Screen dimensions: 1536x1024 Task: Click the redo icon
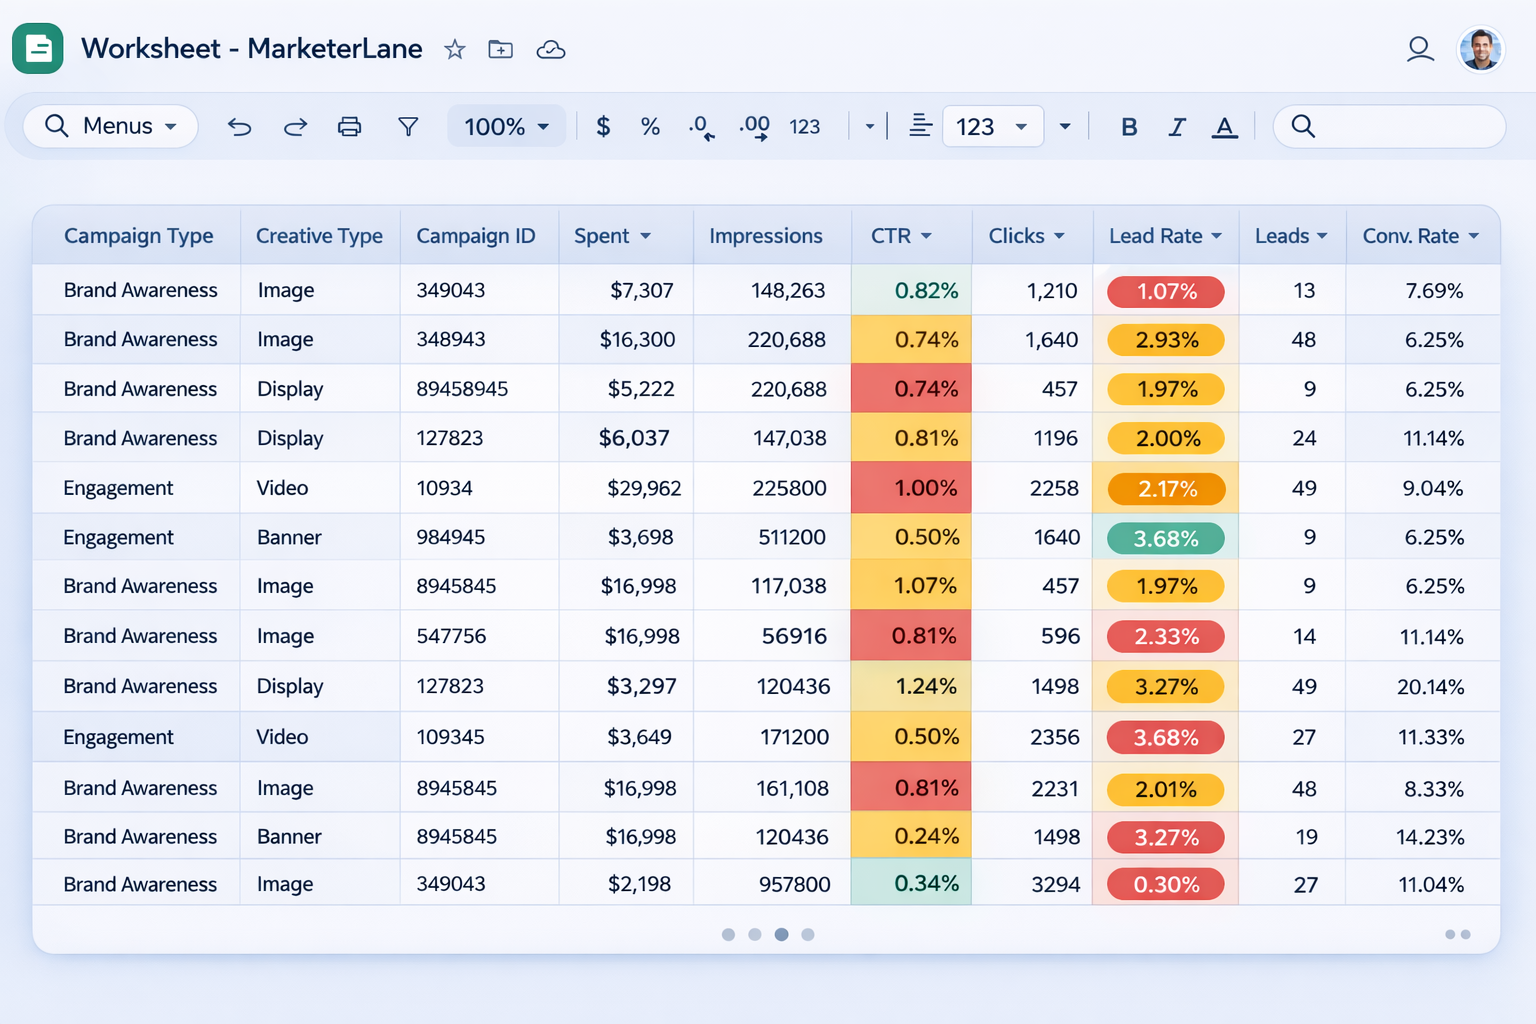pos(295,126)
